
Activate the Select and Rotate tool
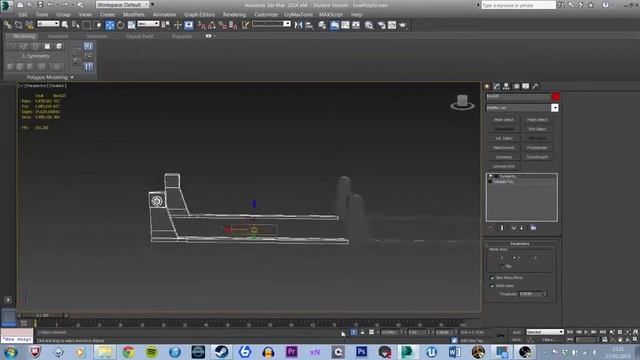pos(120,25)
